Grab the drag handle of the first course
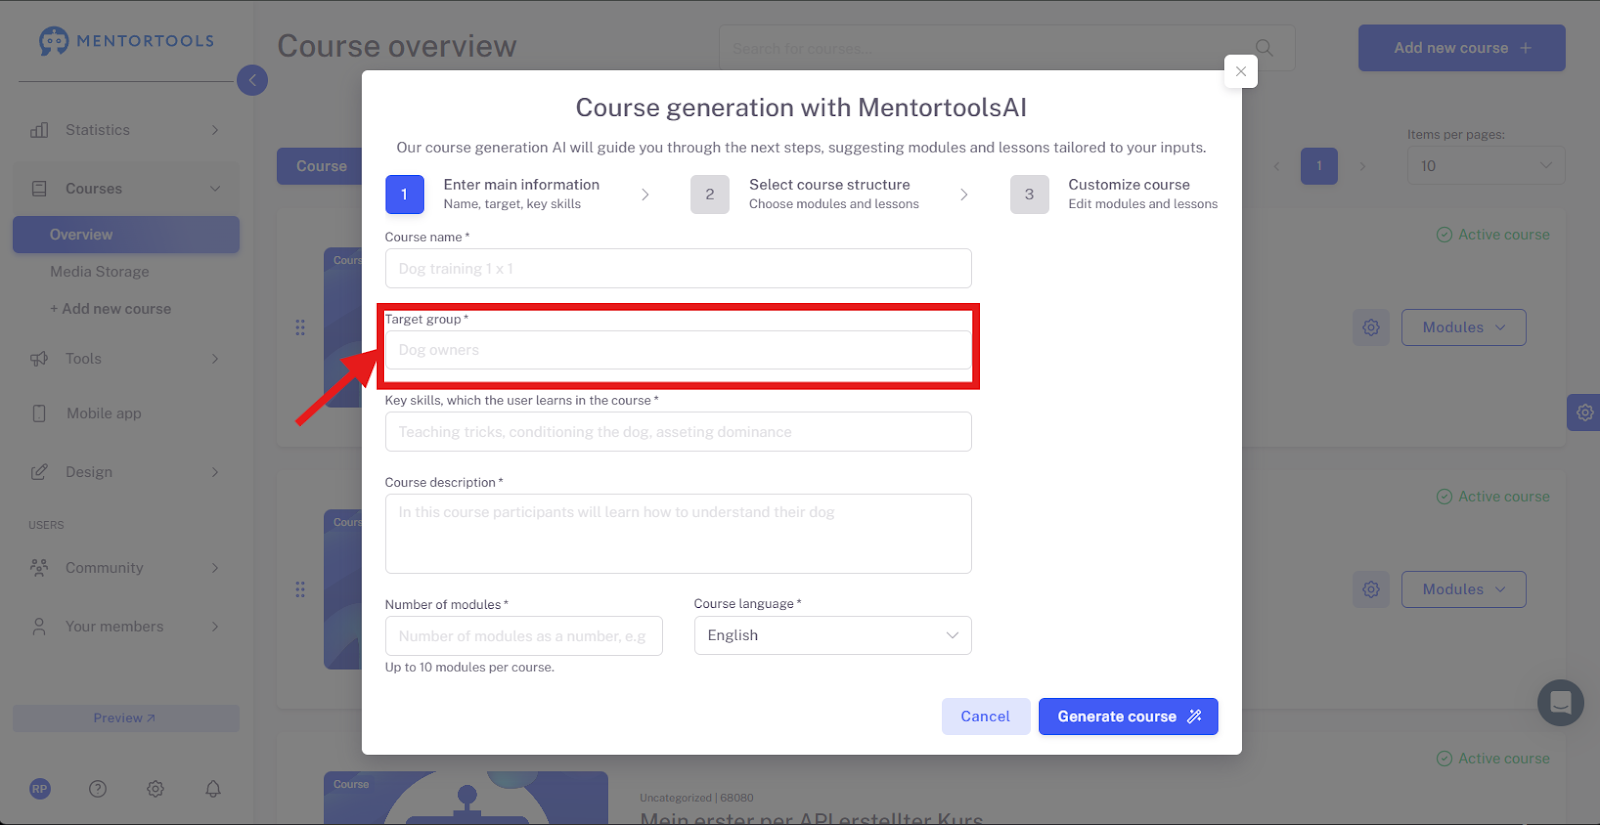Screen dimensions: 1600x825 click(x=300, y=327)
